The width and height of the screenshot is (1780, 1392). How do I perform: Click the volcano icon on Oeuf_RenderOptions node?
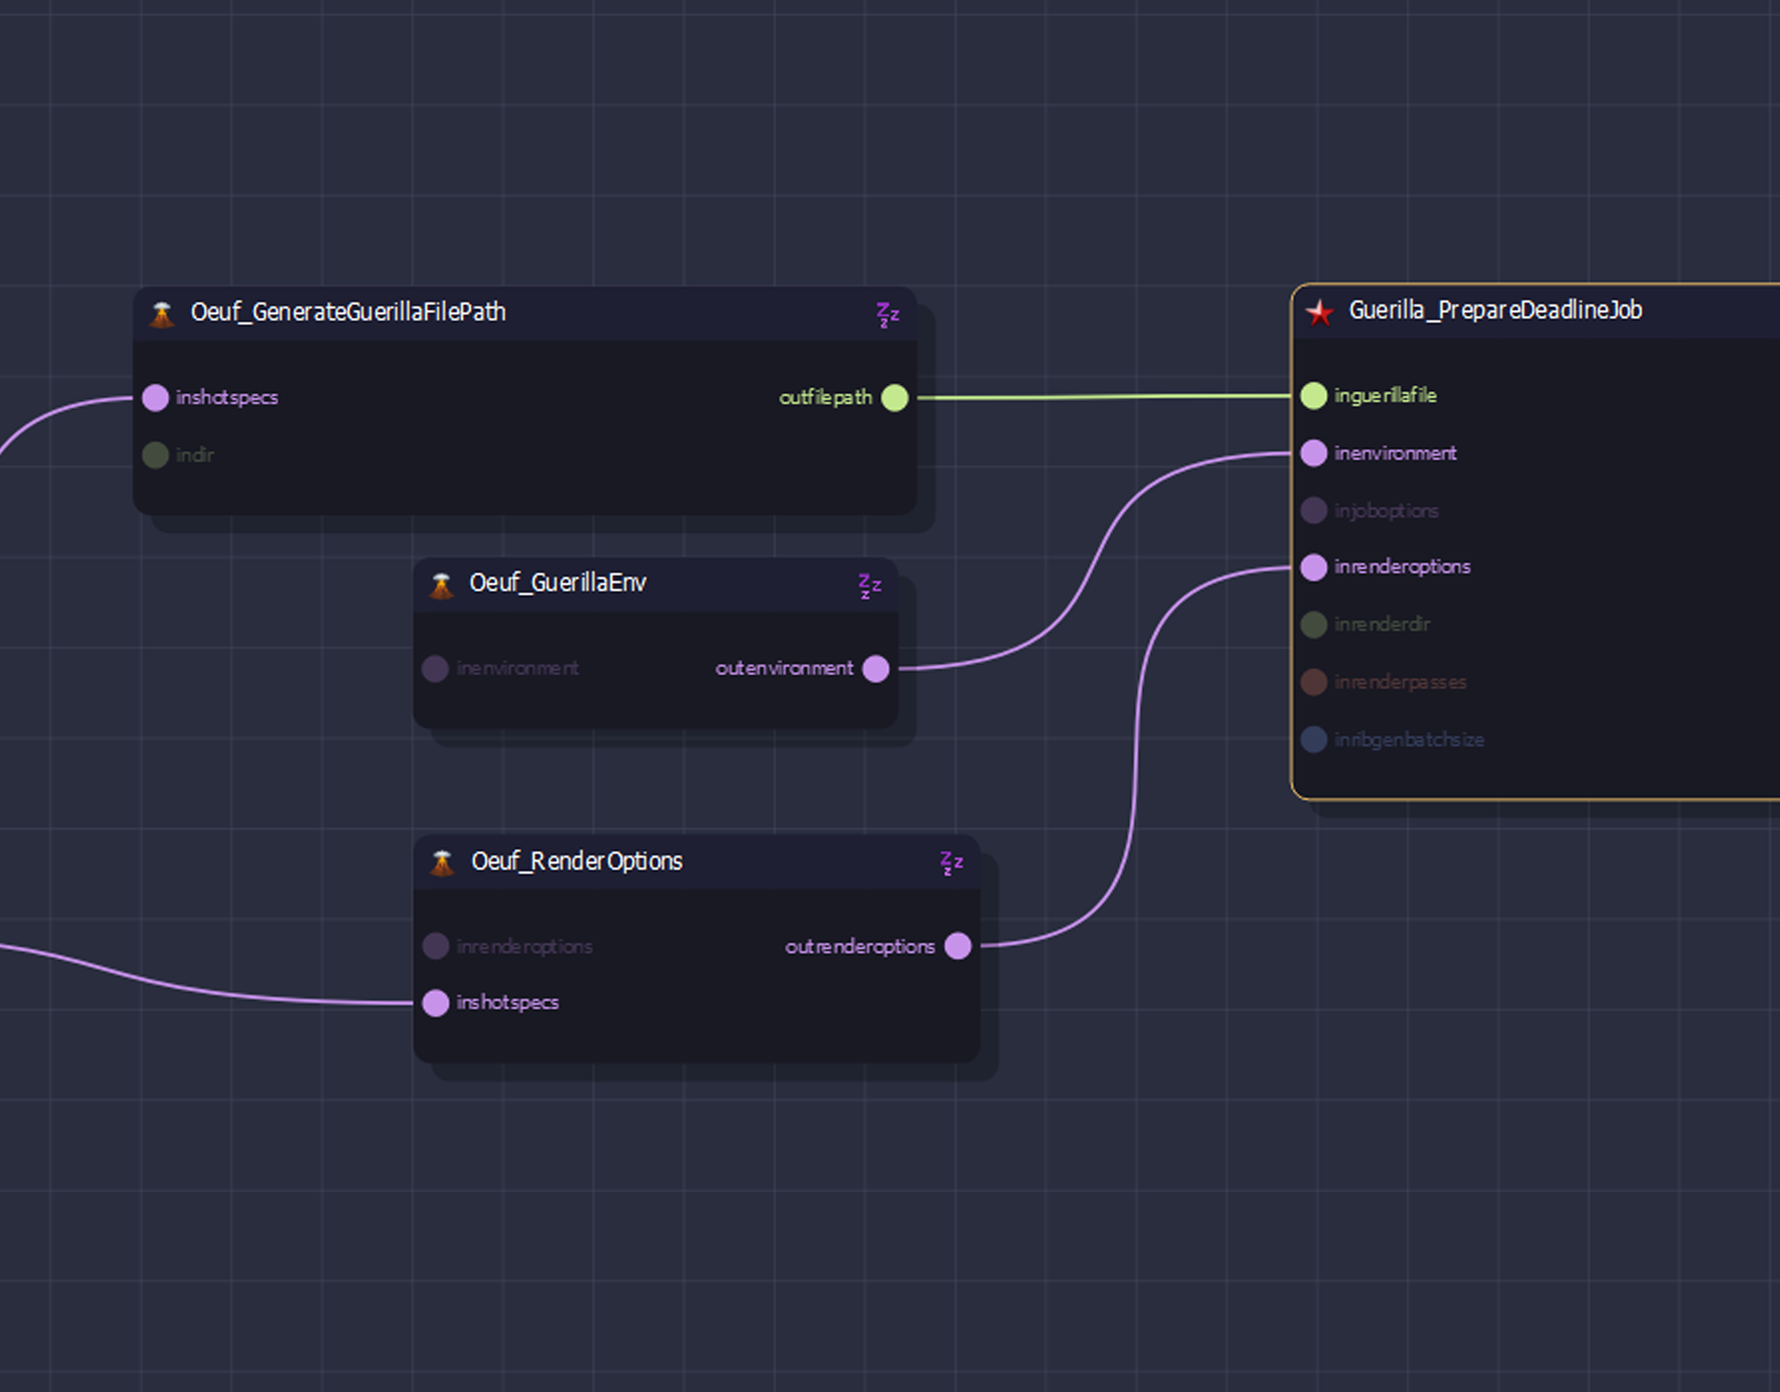[x=442, y=863]
